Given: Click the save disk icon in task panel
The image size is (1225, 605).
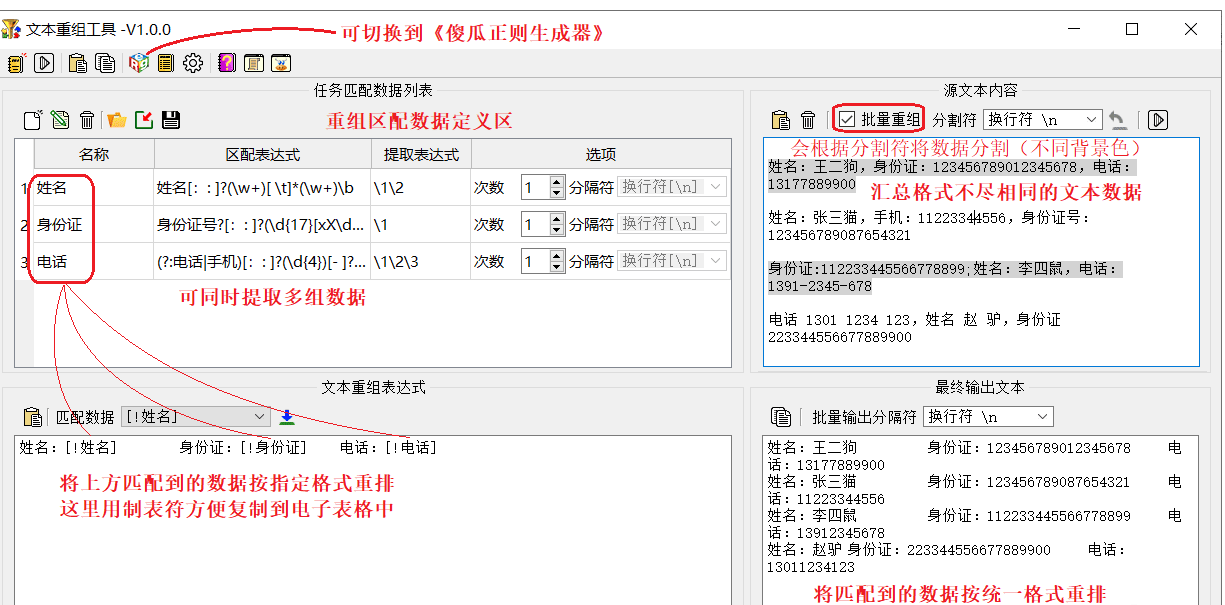Looking at the screenshot, I should (x=170, y=119).
